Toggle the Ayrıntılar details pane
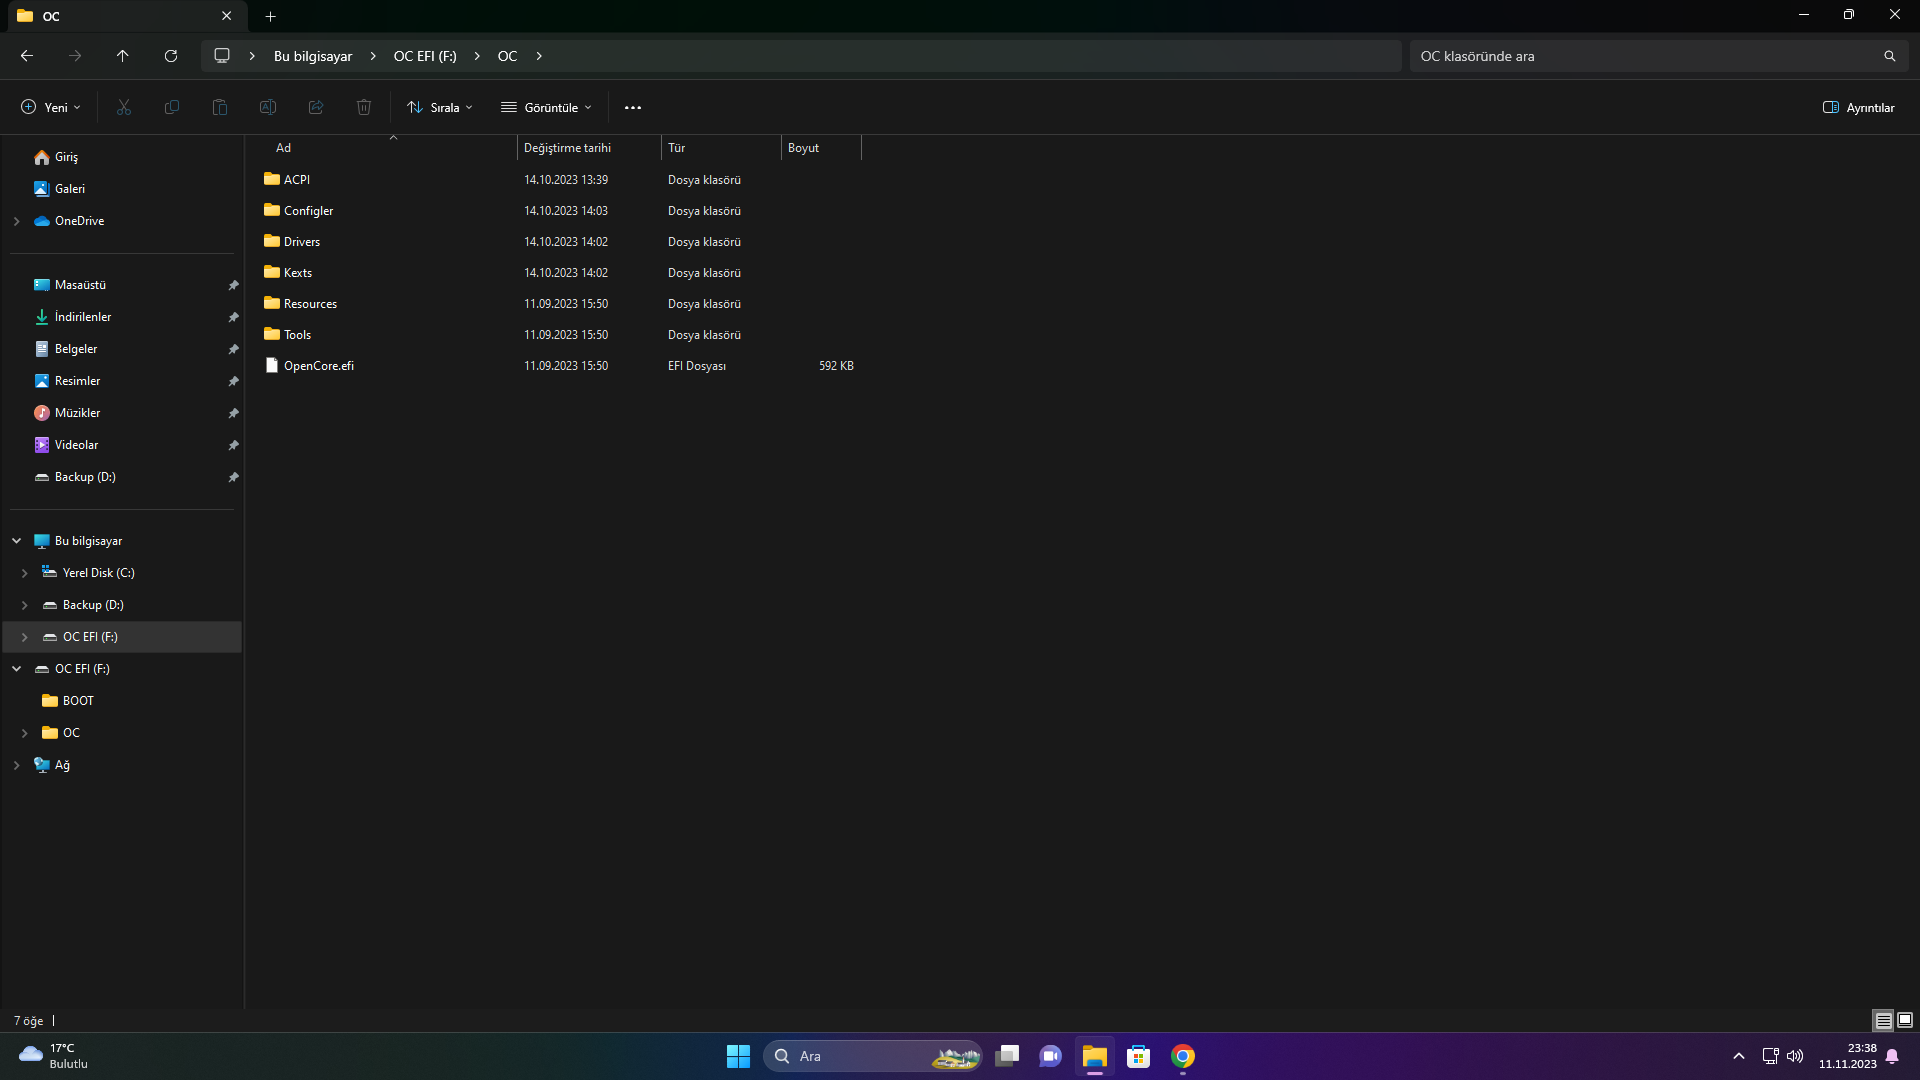This screenshot has width=1920, height=1080. tap(1858, 107)
